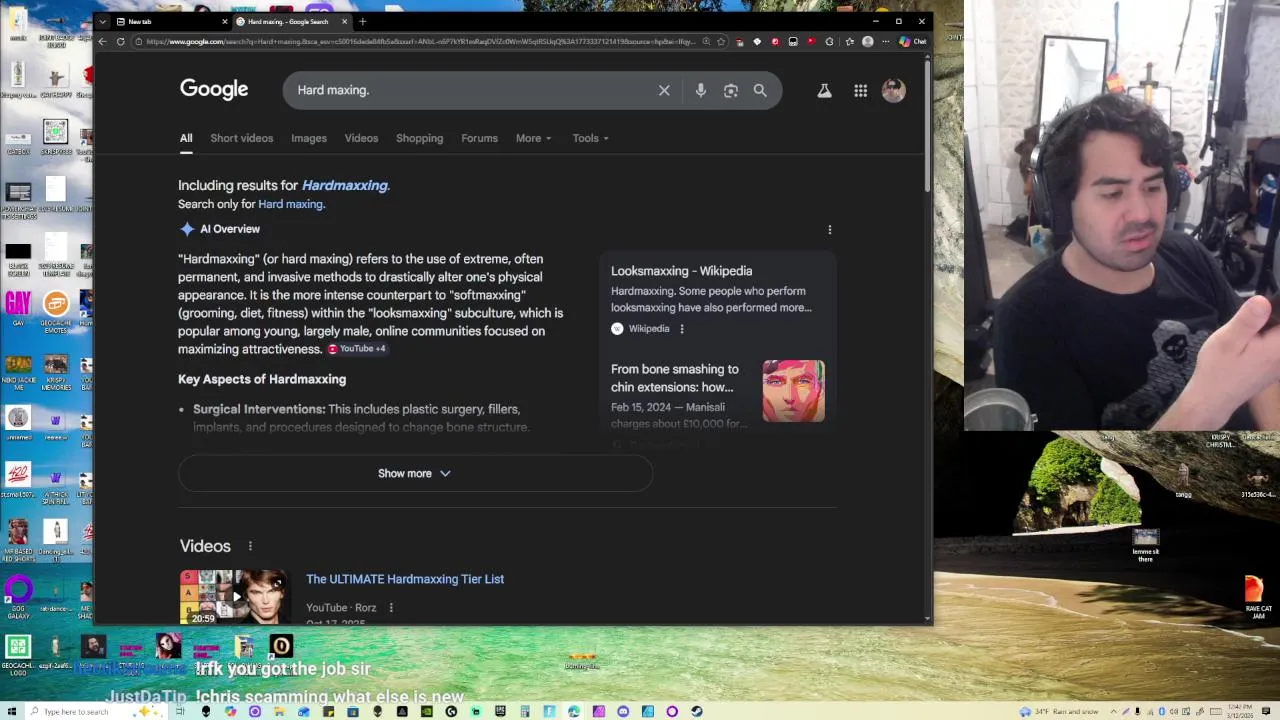Open the YouTube +4 sources chip
Screen dimensions: 1280x720
(x=357, y=349)
